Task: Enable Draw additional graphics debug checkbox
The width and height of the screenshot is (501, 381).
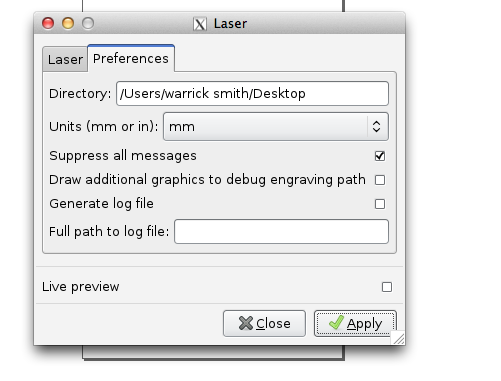Action: tap(380, 180)
